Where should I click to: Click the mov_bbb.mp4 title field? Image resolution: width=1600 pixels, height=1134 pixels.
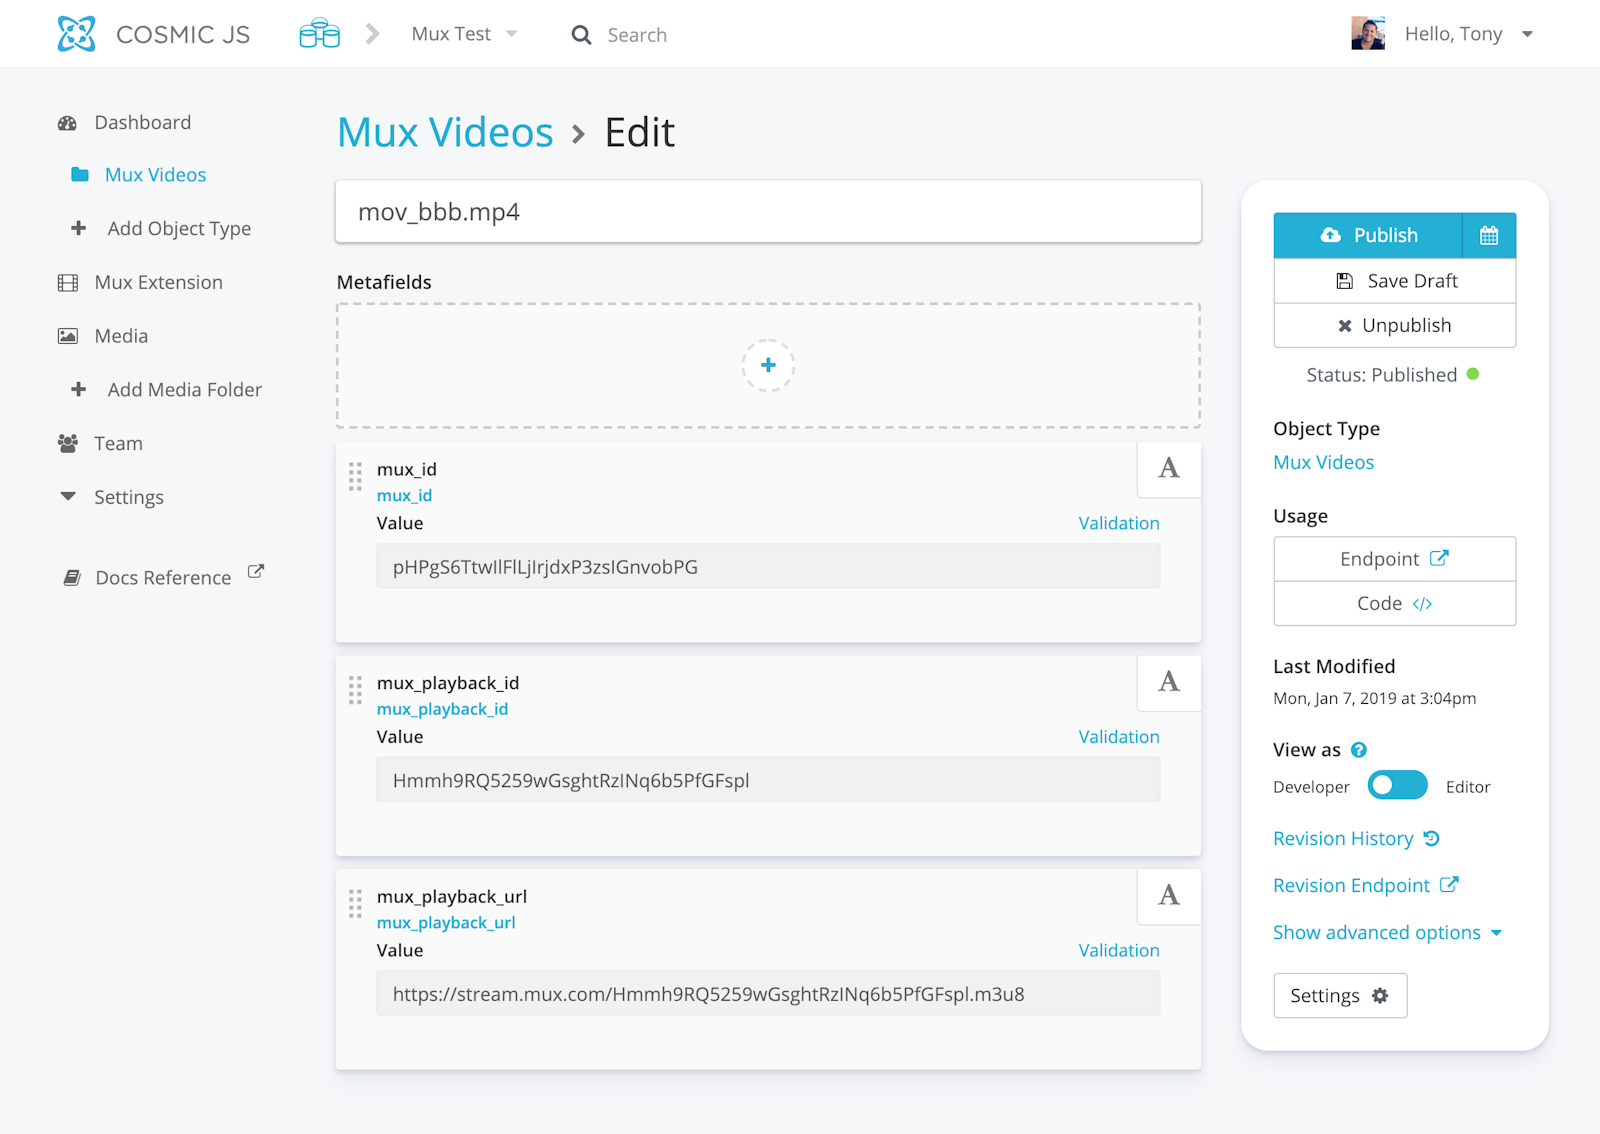pos(768,211)
